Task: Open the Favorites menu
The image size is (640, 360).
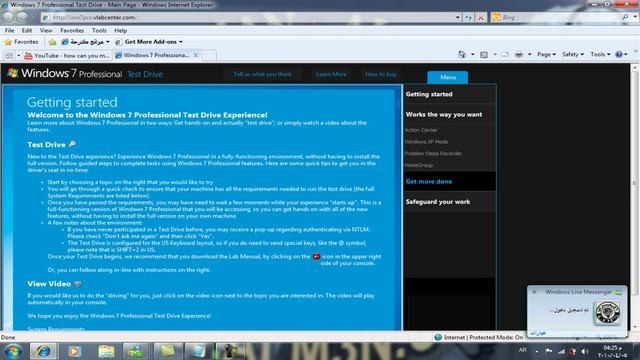Action: click(72, 31)
